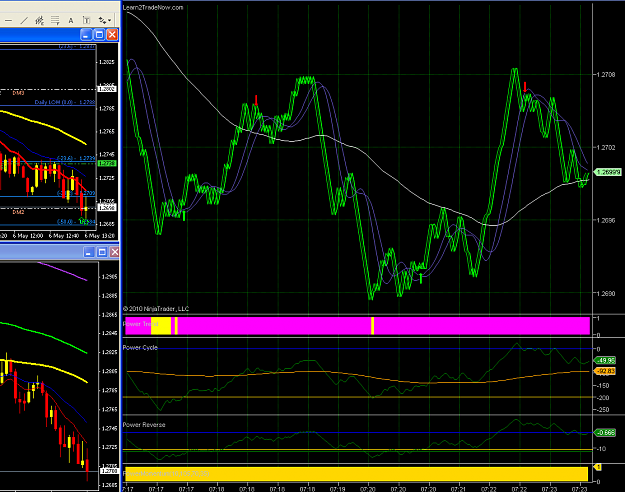Click the 1.2690 price axis label
The image size is (625, 492).
605,293
